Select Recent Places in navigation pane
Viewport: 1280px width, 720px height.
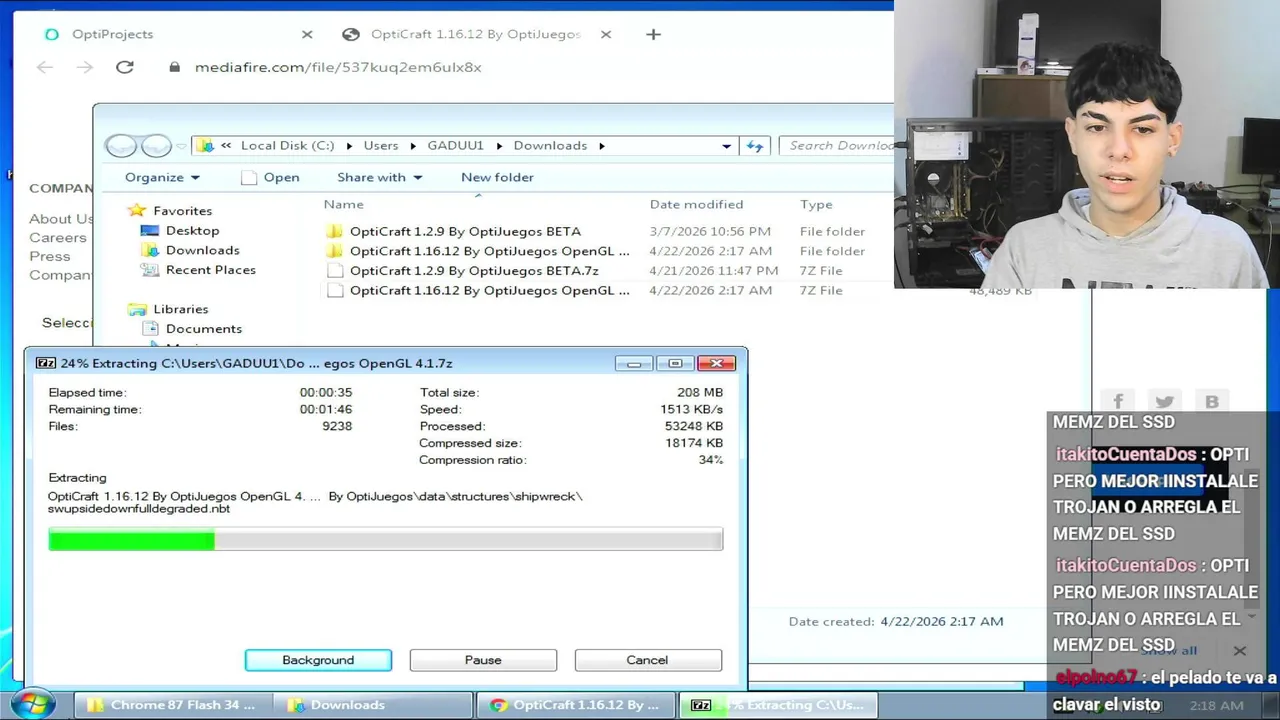pos(210,270)
